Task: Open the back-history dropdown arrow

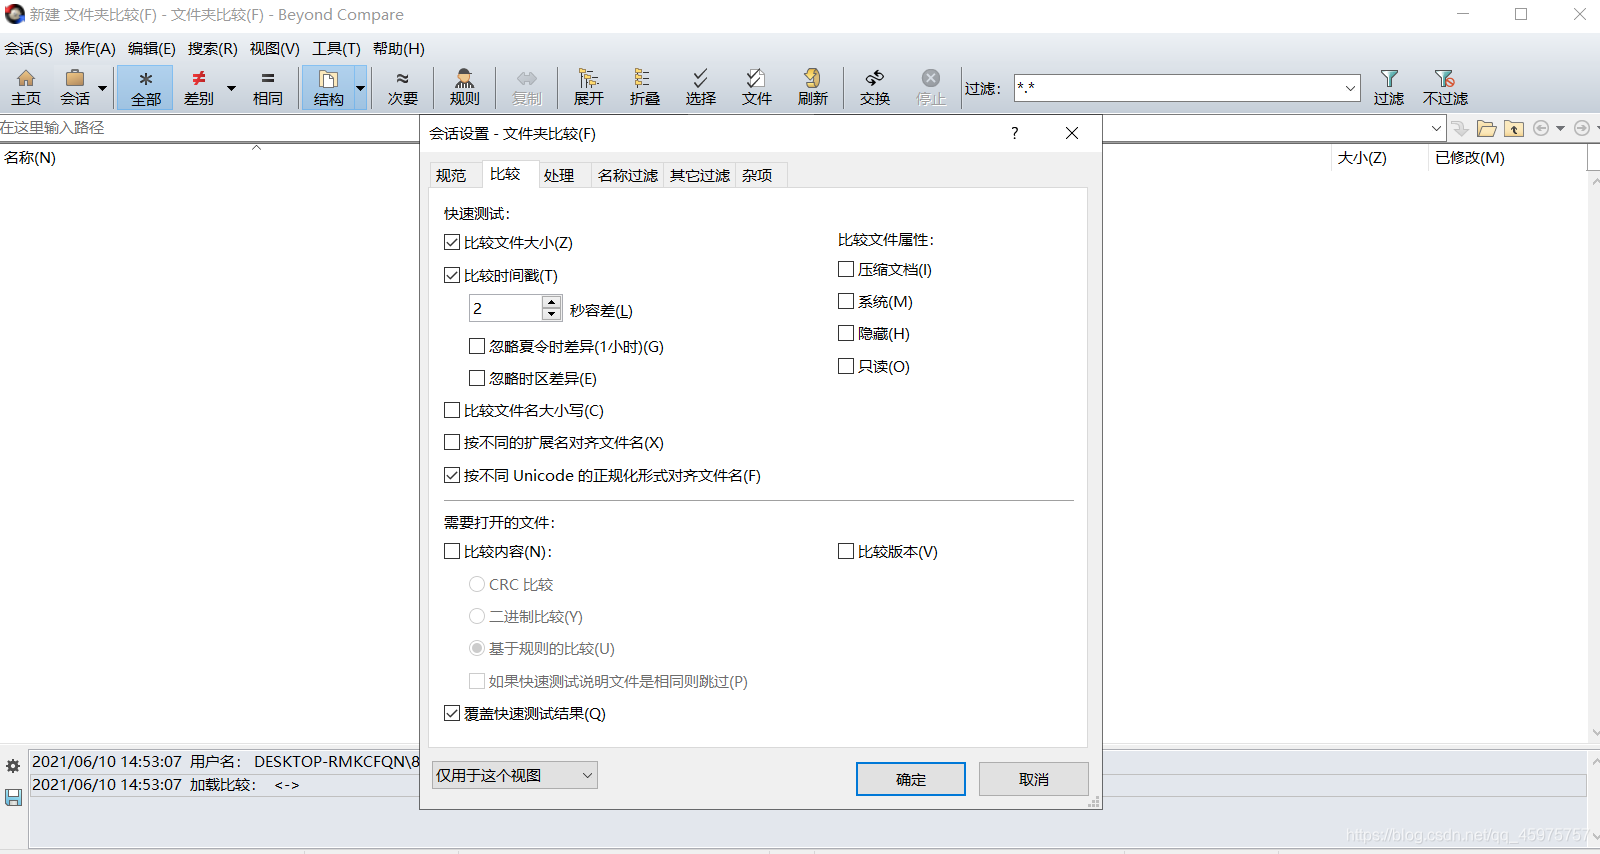Action: [x=1560, y=128]
